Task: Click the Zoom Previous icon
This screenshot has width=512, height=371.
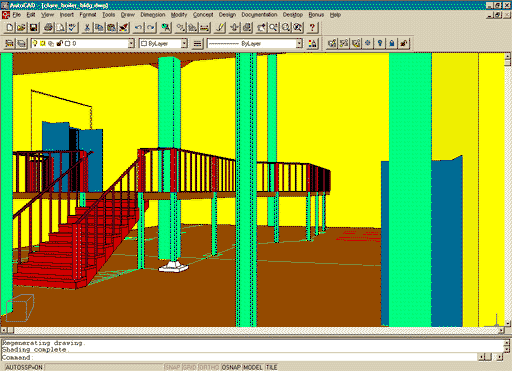Action: (x=298, y=27)
